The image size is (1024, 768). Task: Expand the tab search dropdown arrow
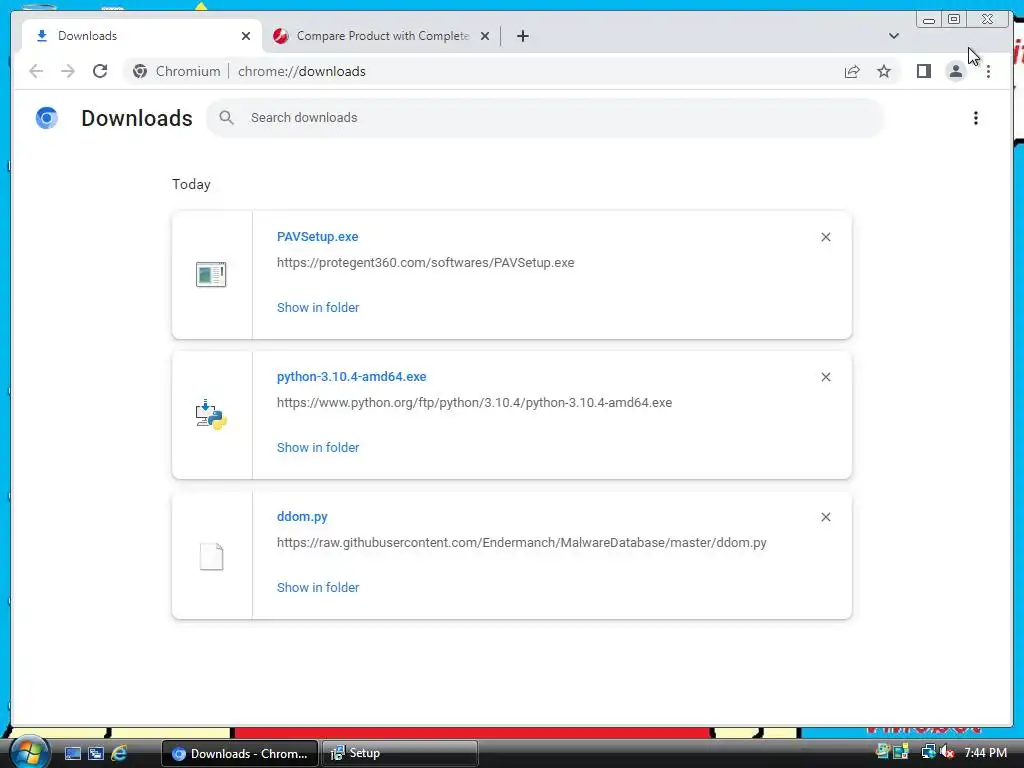pyautogui.click(x=893, y=36)
